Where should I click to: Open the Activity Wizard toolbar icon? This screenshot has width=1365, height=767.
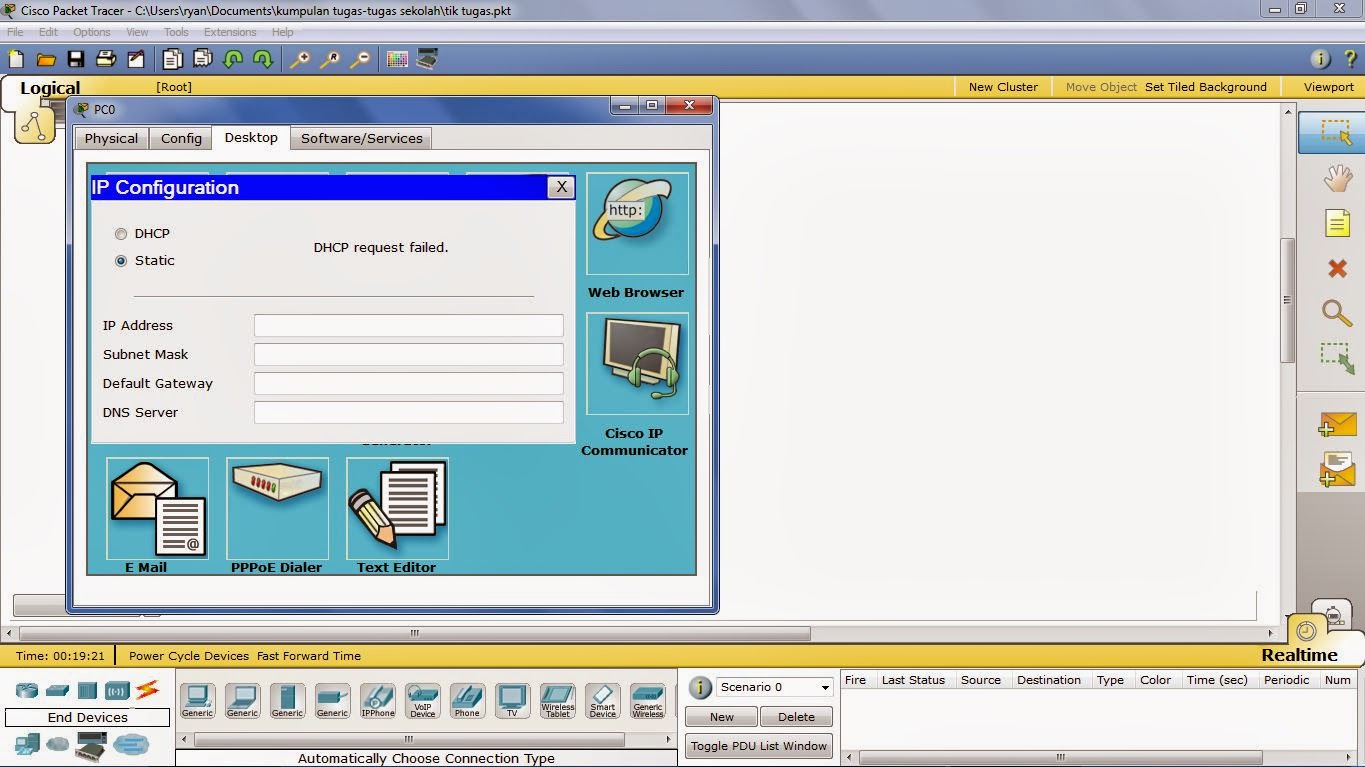pos(135,59)
